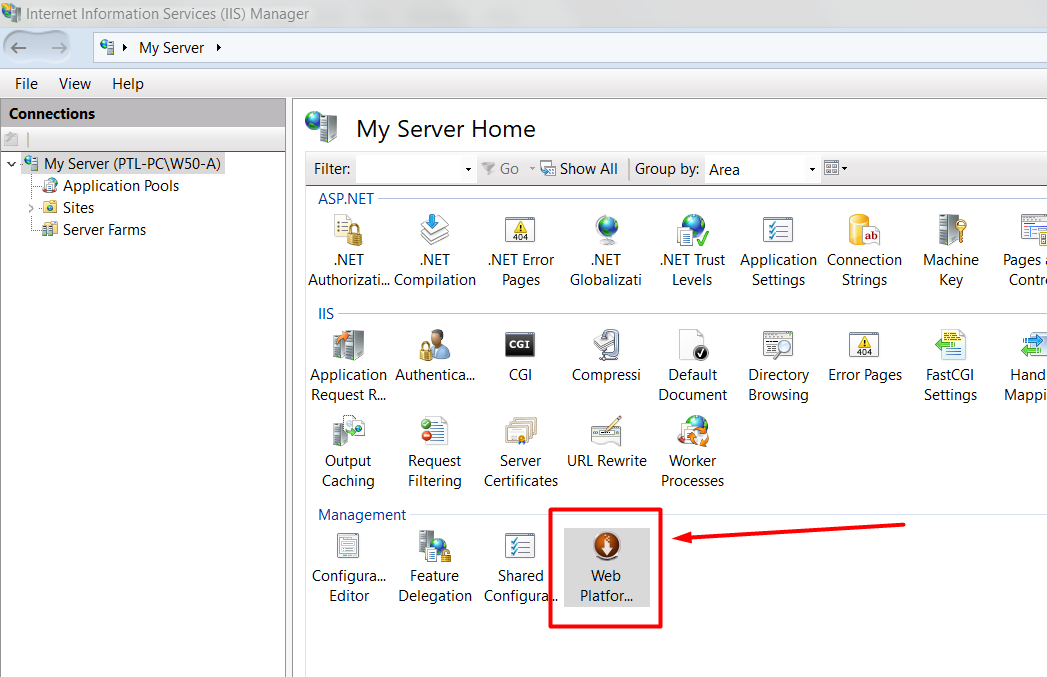Open Web Platform Installer icon
This screenshot has width=1047, height=677.
pos(606,568)
